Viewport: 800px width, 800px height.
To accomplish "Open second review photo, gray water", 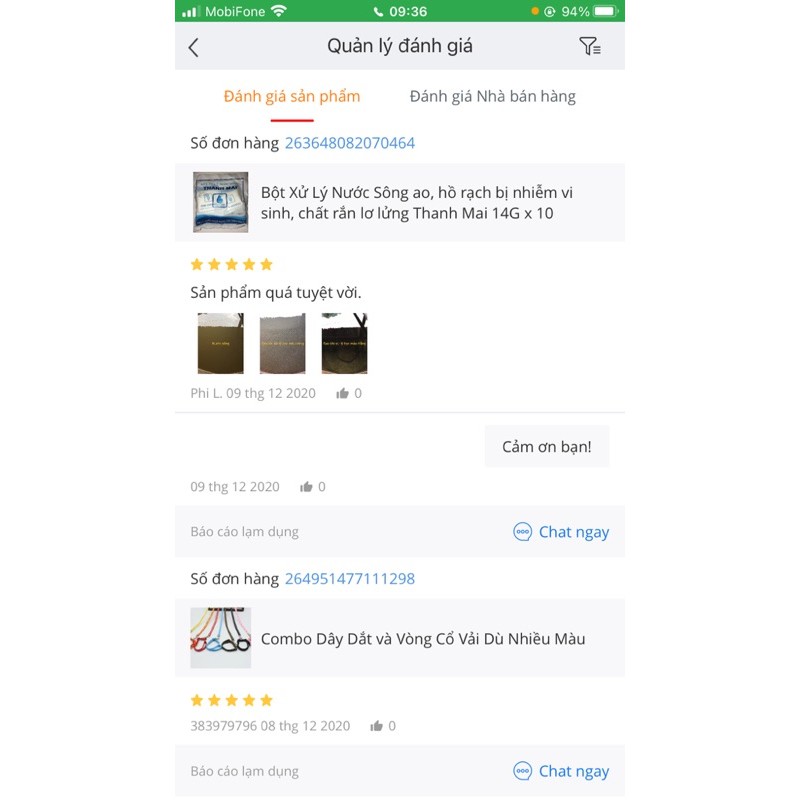I will 282,343.
